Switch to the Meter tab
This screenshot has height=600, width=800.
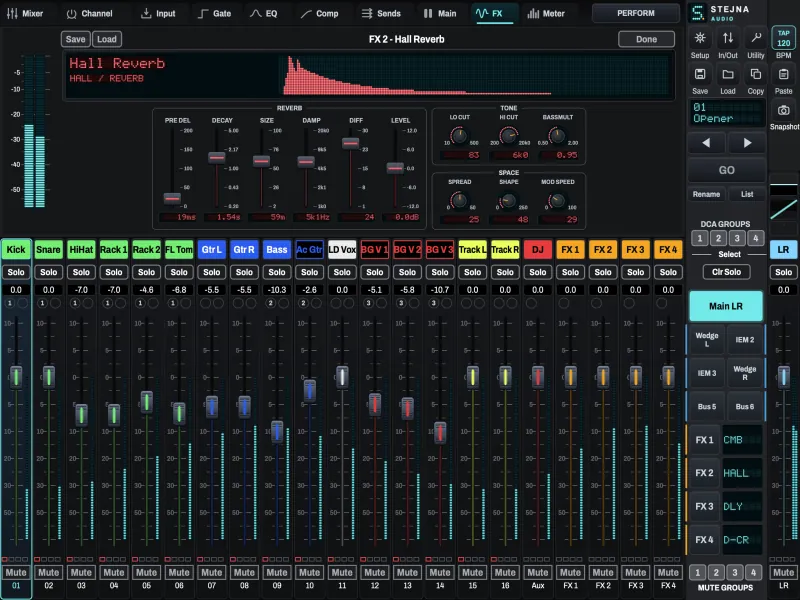[x=546, y=13]
